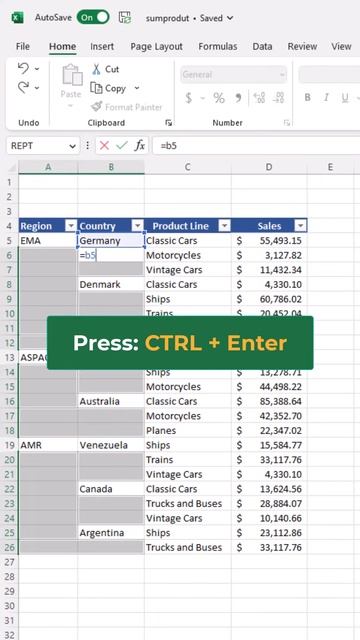Select the Canada cell
Image resolution: width=360 pixels, height=640 pixels.
111,489
